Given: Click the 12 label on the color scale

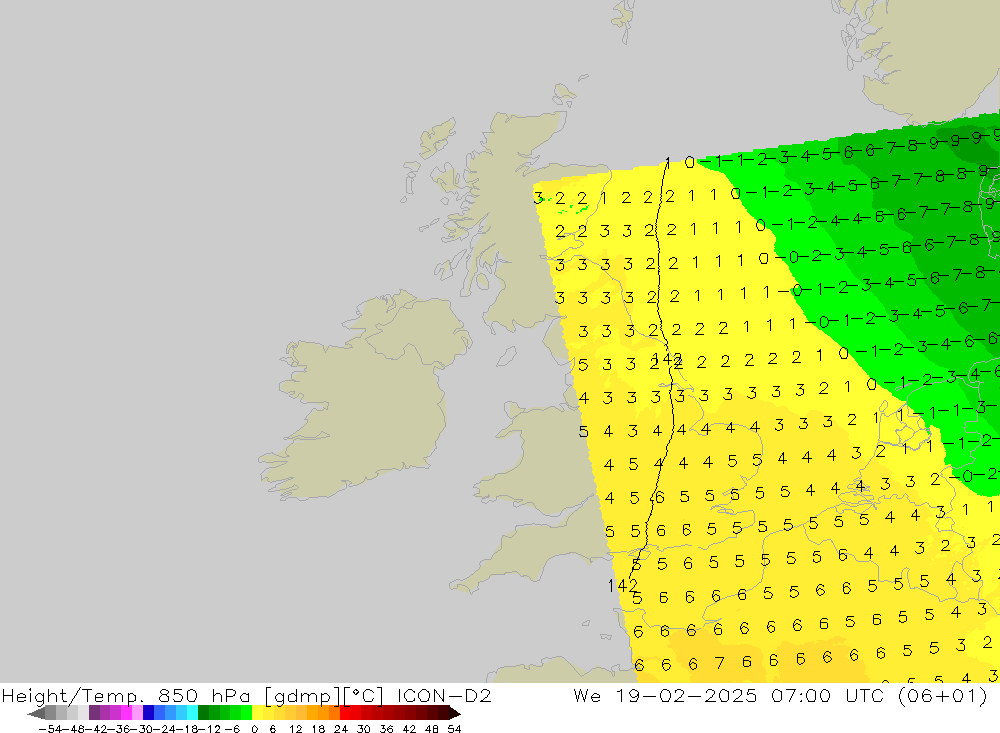Looking at the screenshot, I should (295, 729).
